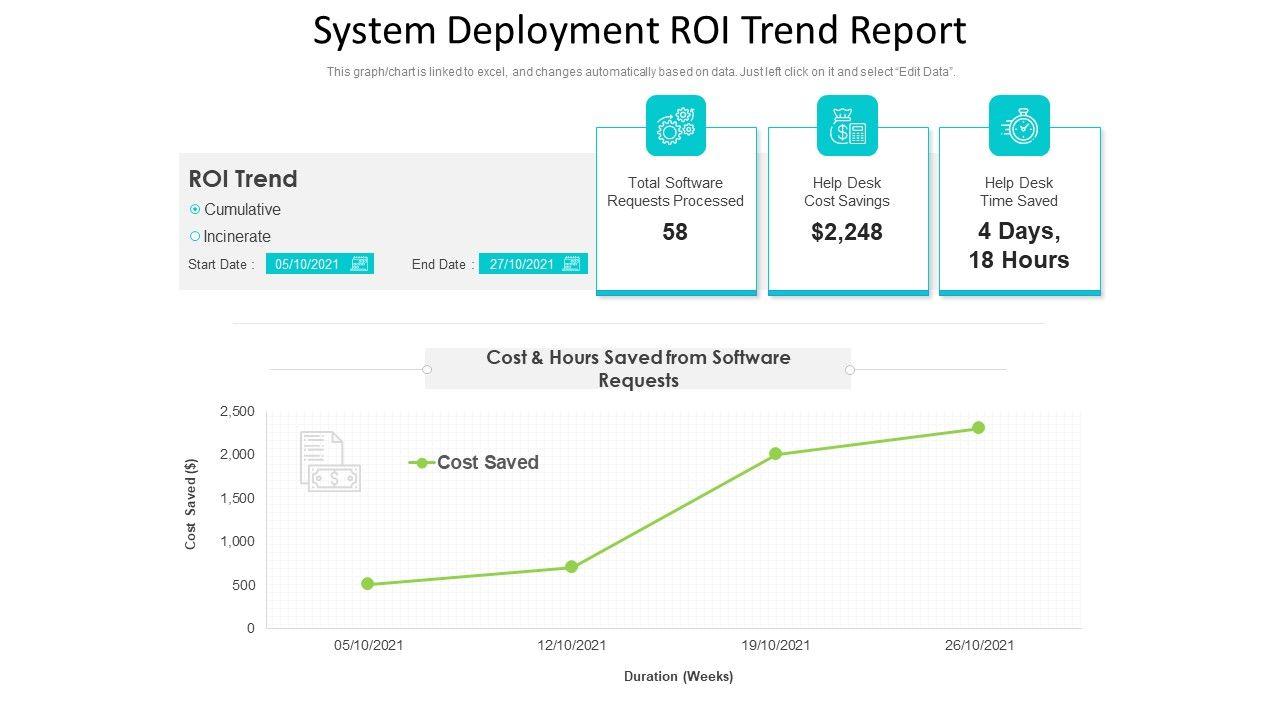Click the stopwatch icon above Time Saved

pyautogui.click(x=1019, y=126)
